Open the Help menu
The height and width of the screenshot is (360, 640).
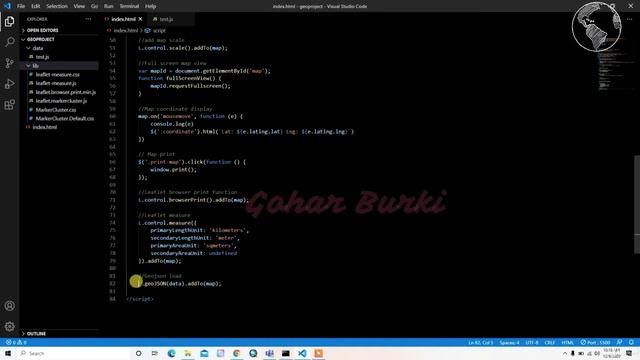(x=151, y=6)
